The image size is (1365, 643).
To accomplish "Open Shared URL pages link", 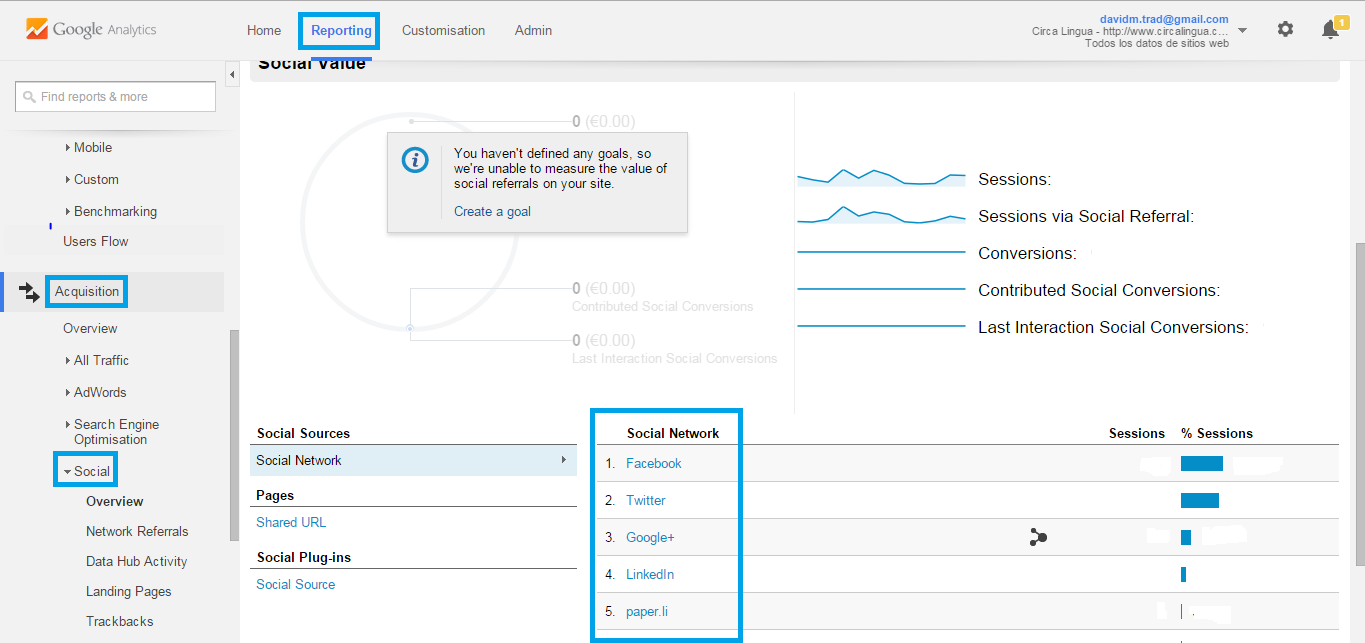I will coord(291,522).
